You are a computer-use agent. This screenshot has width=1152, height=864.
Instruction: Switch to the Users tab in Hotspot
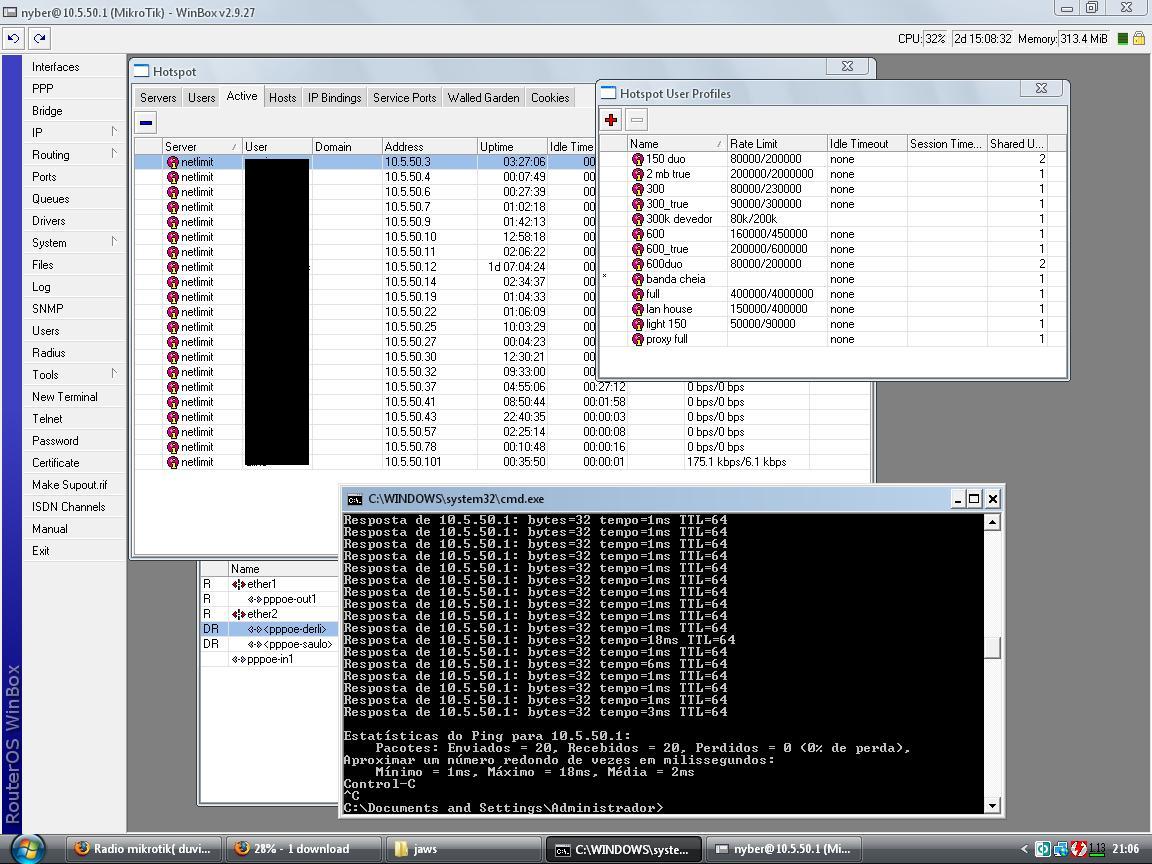pyautogui.click(x=201, y=98)
